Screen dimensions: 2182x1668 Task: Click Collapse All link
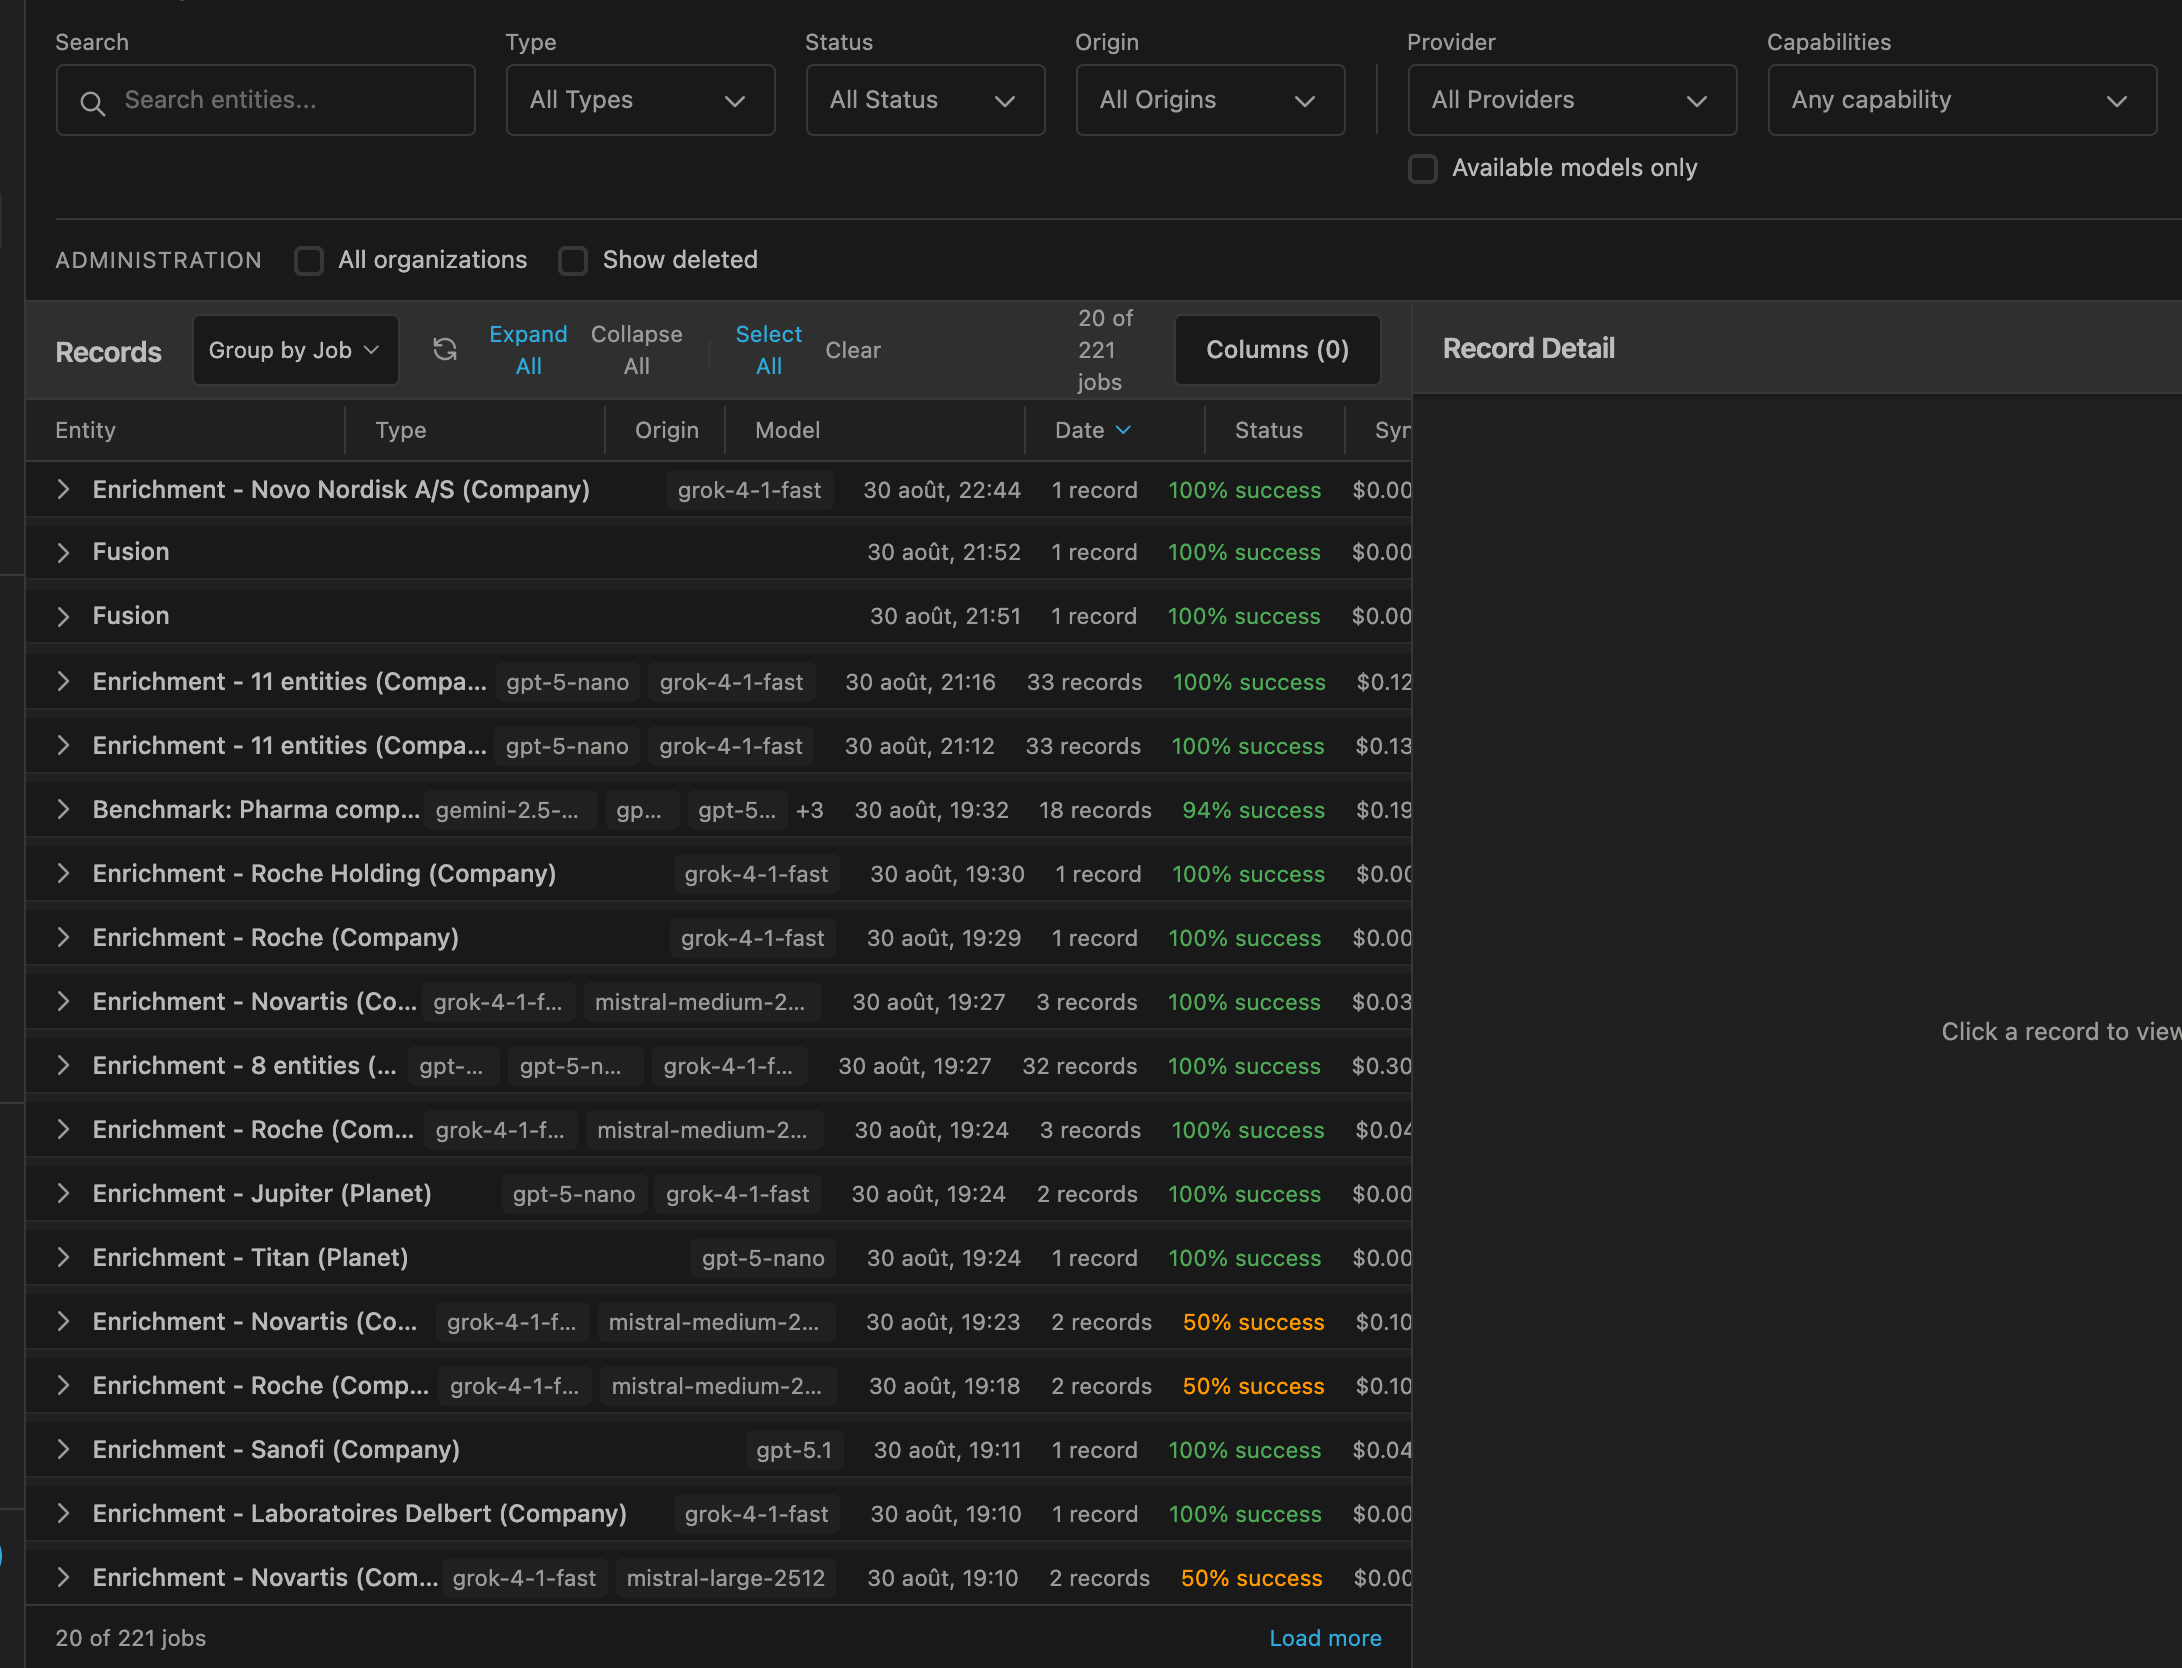point(637,350)
